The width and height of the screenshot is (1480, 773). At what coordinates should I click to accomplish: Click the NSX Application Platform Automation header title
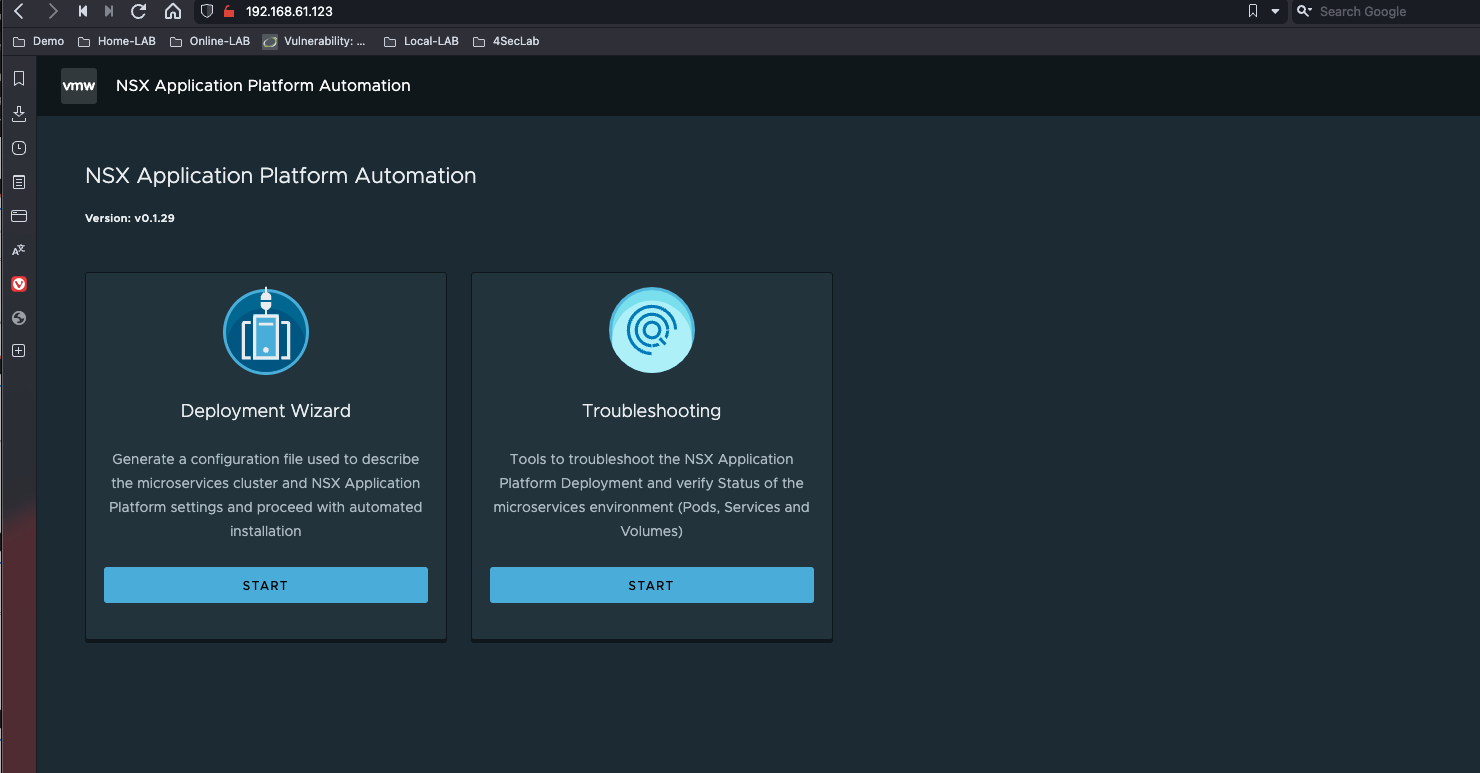coord(263,86)
